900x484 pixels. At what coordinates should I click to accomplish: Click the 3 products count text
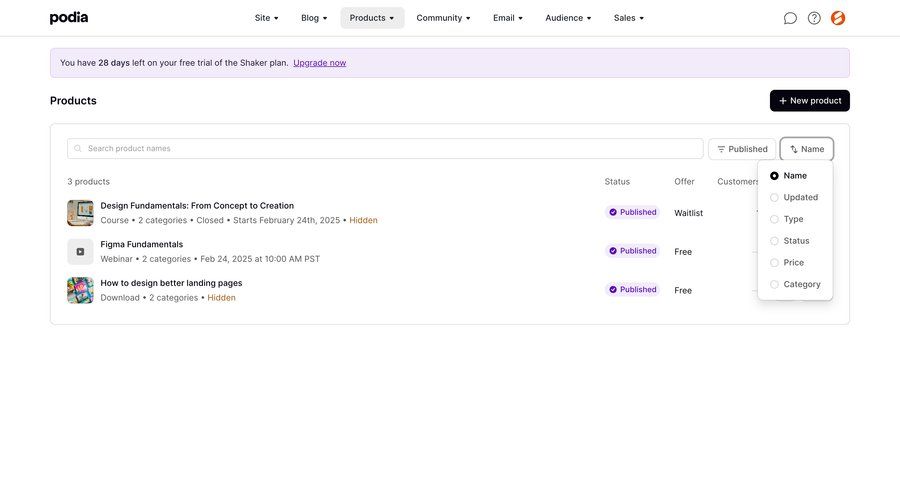(88, 181)
